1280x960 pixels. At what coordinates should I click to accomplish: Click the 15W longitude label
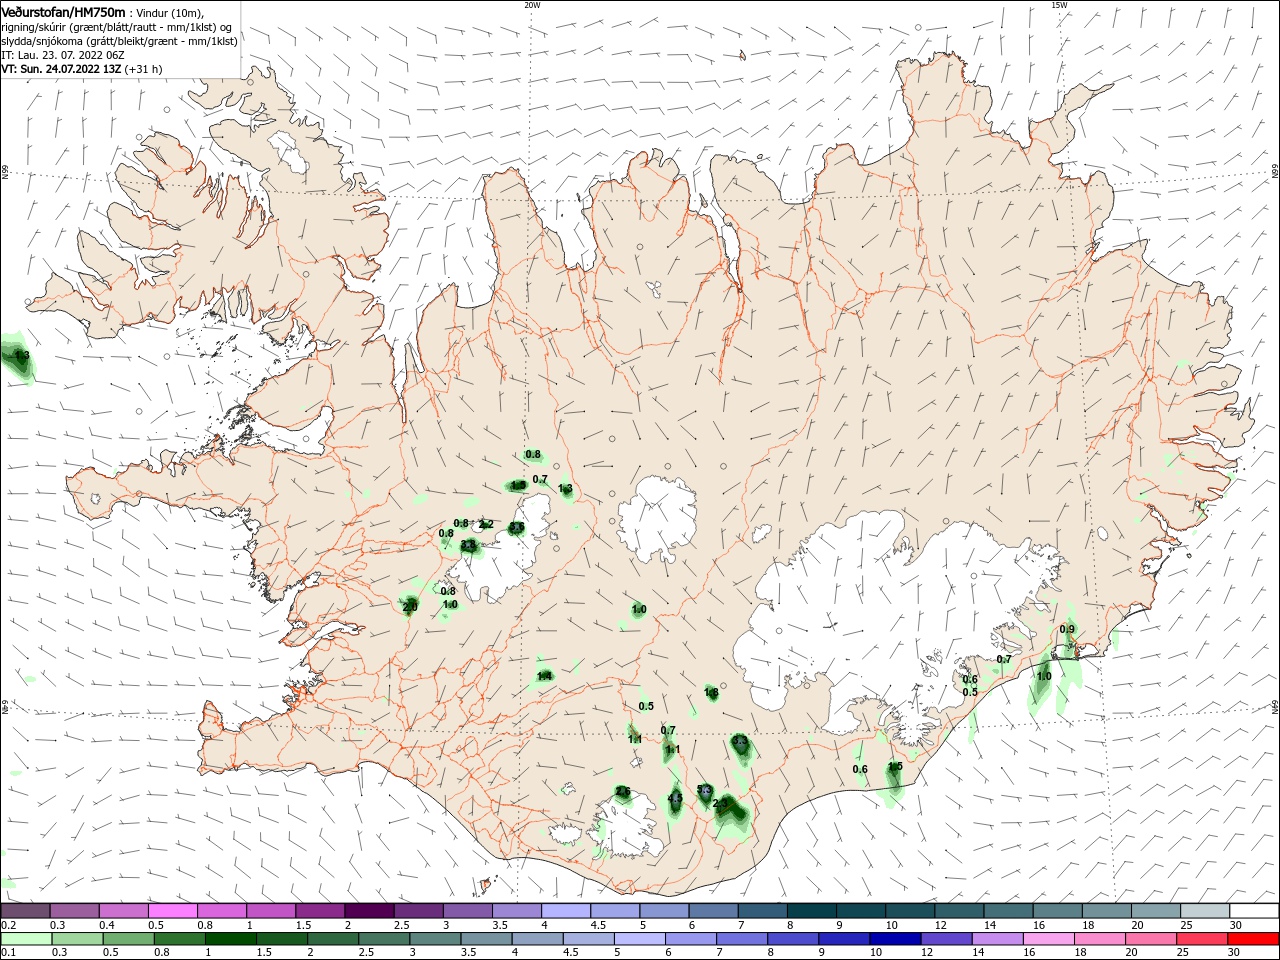(x=1058, y=5)
